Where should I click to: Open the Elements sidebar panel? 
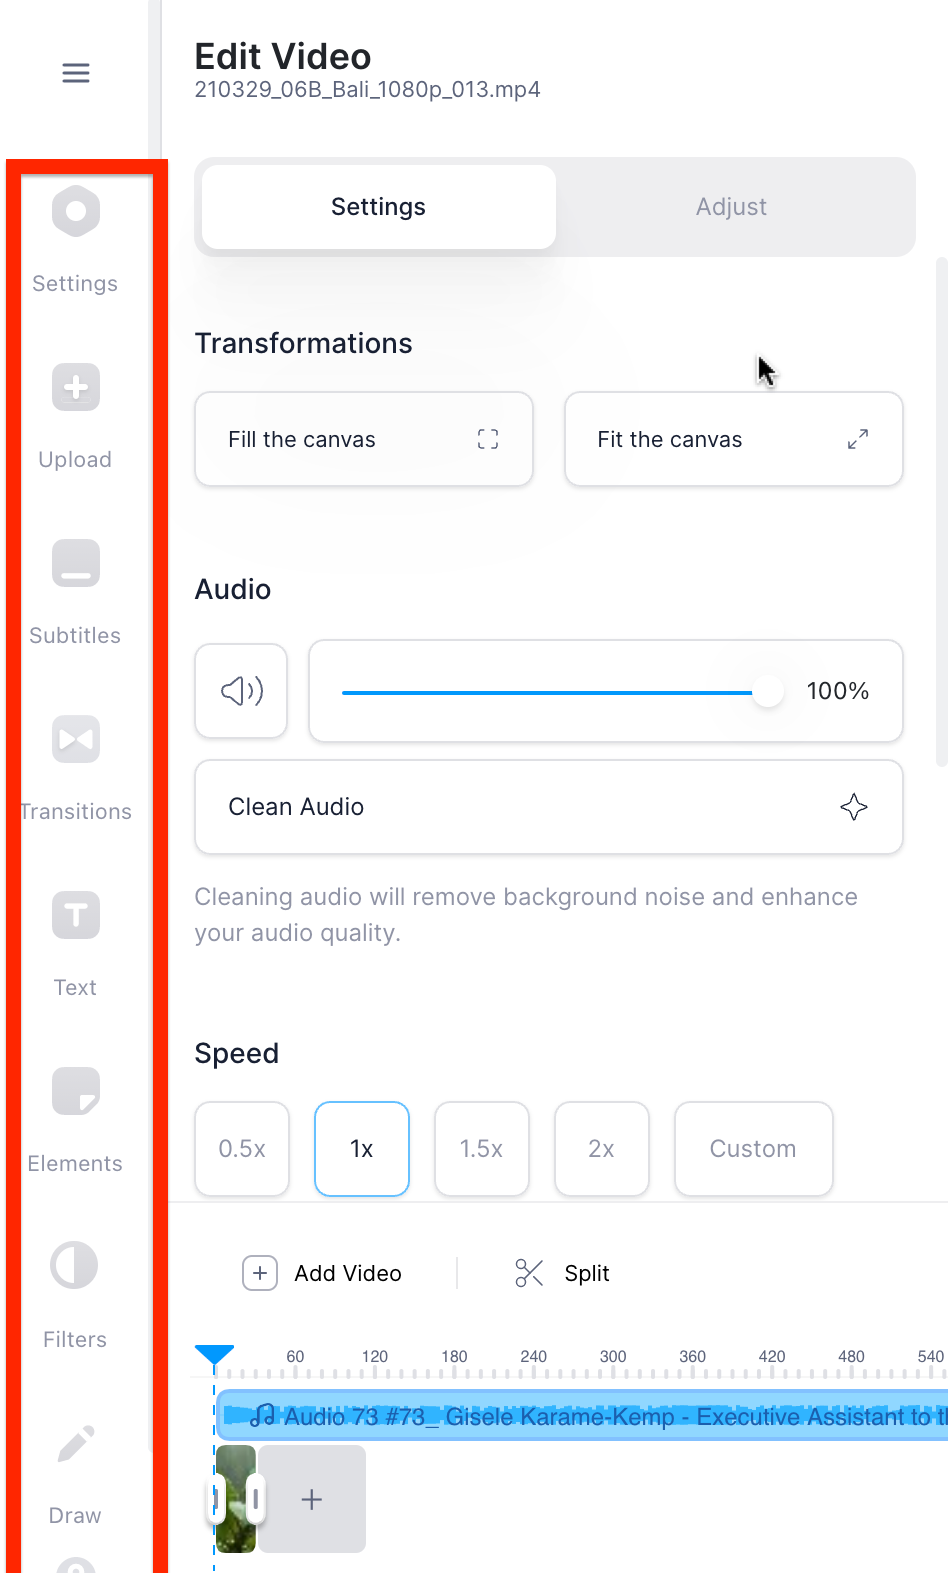click(x=76, y=1120)
